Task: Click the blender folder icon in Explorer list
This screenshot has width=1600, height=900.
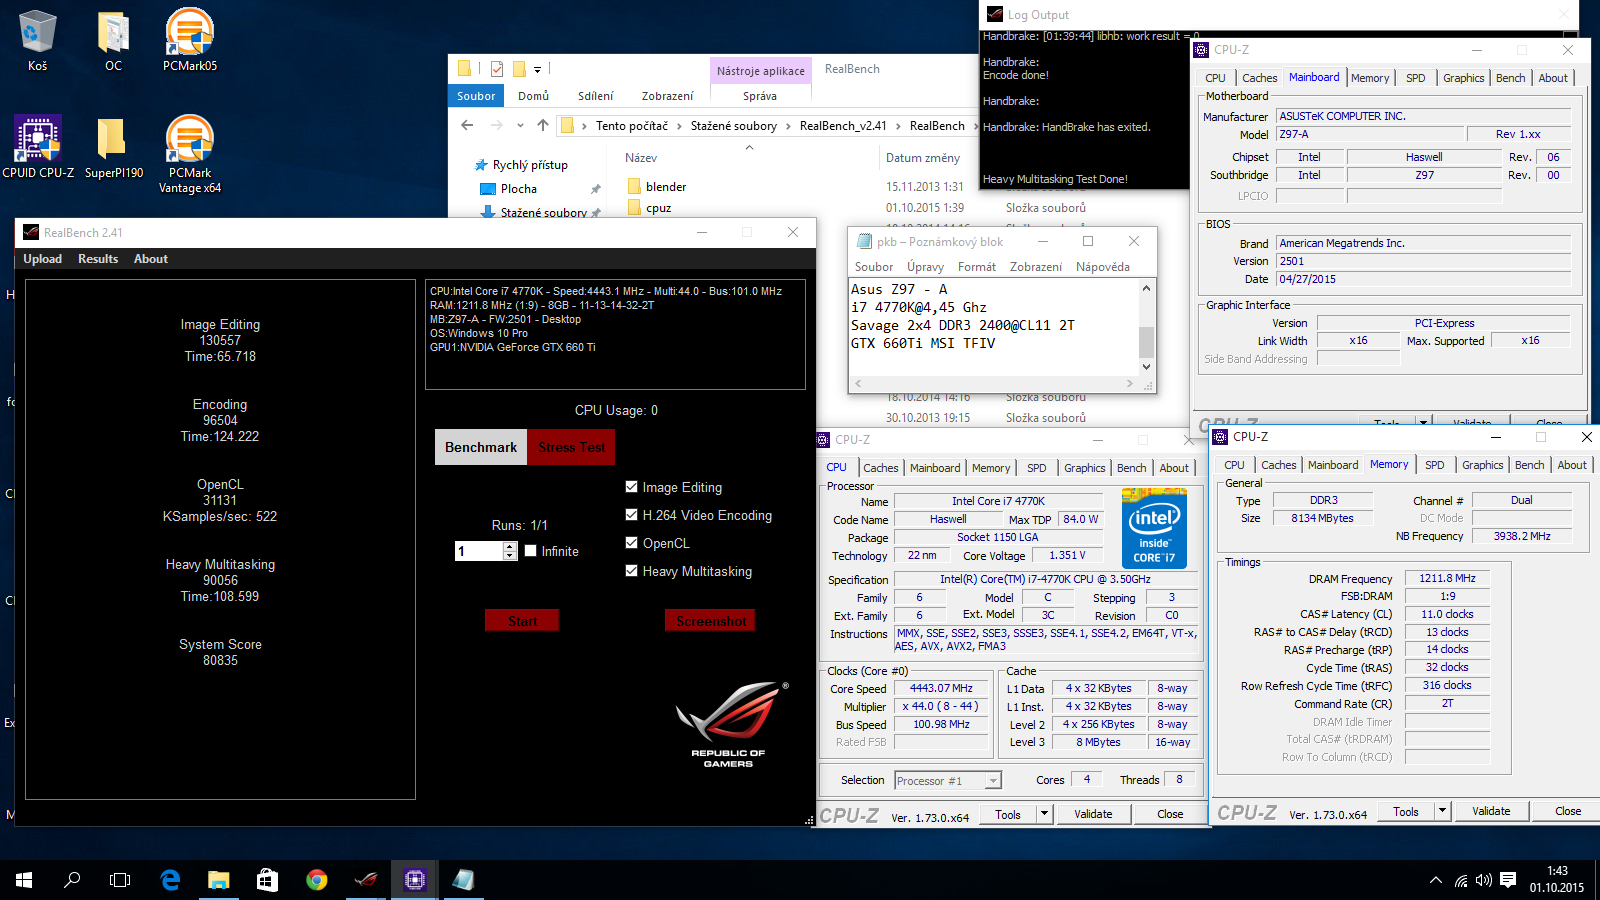Action: (x=634, y=186)
